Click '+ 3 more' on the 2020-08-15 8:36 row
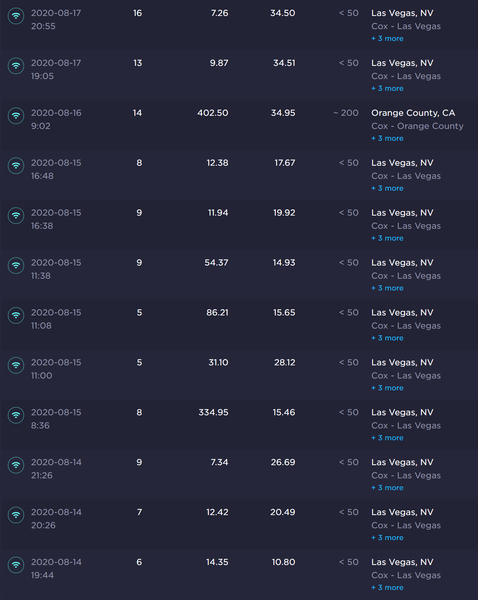478x600 pixels. tap(387, 438)
